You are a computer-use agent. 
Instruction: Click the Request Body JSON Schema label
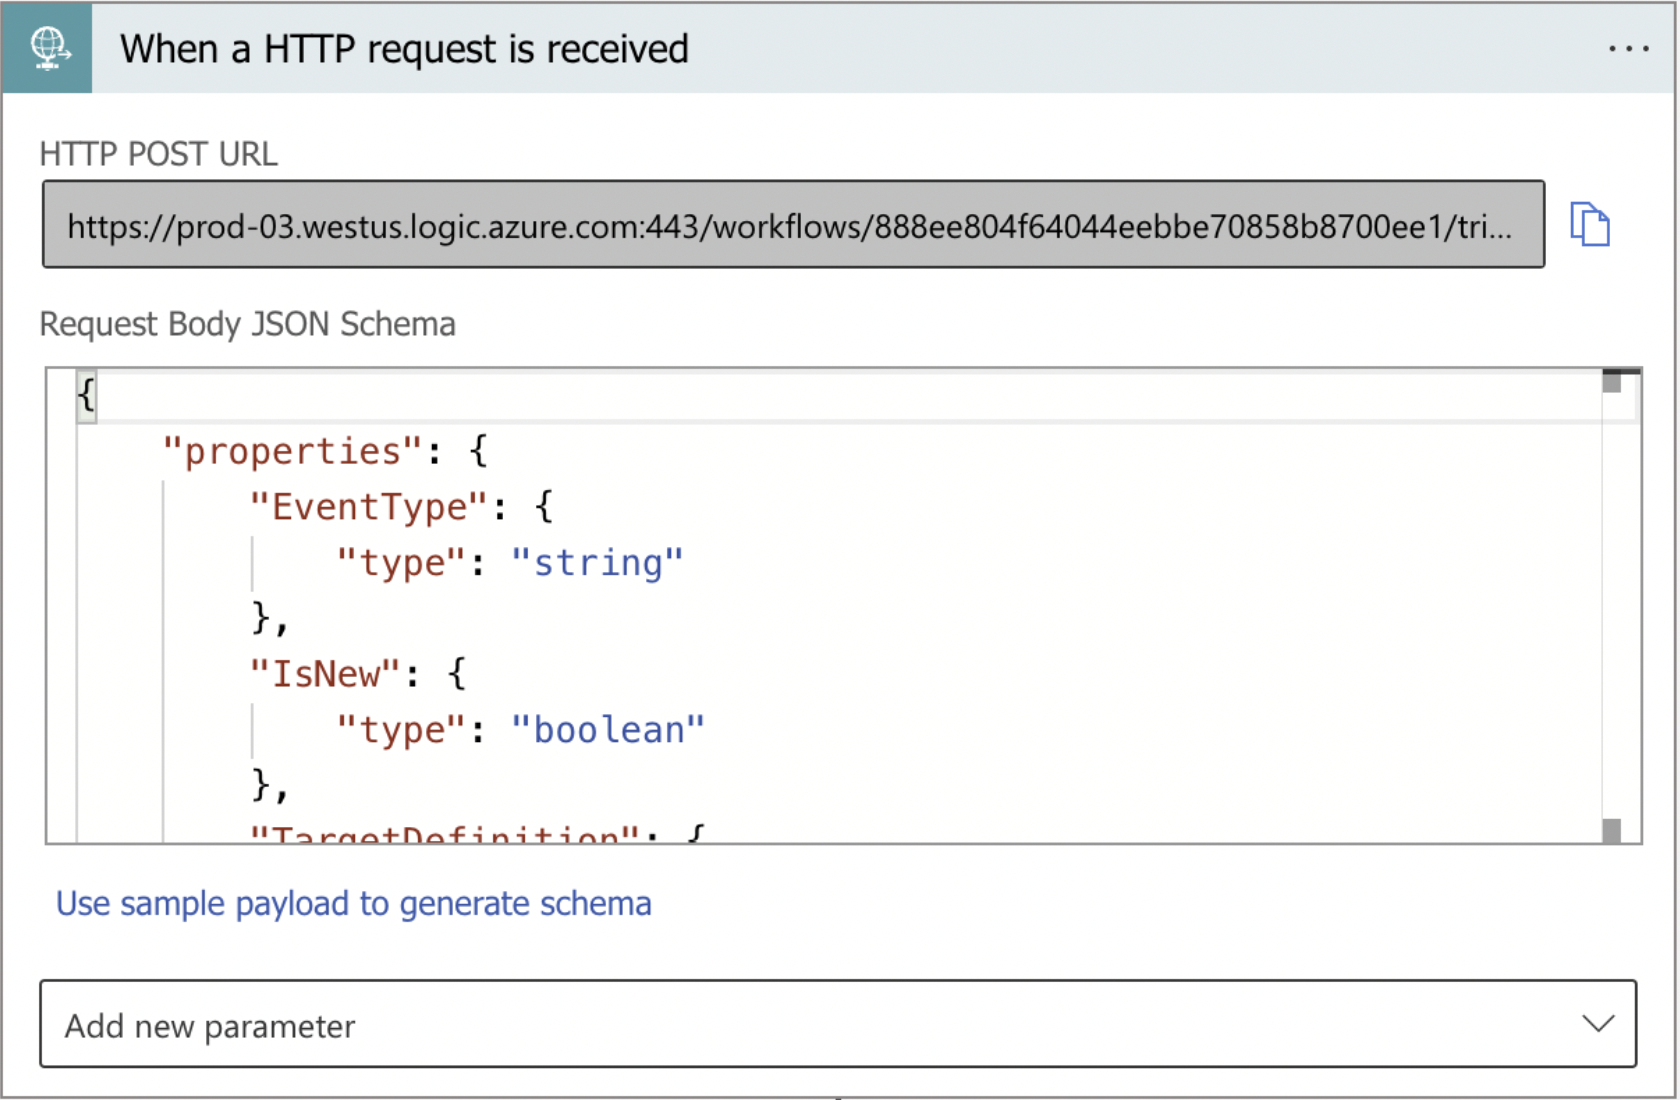coord(247,324)
